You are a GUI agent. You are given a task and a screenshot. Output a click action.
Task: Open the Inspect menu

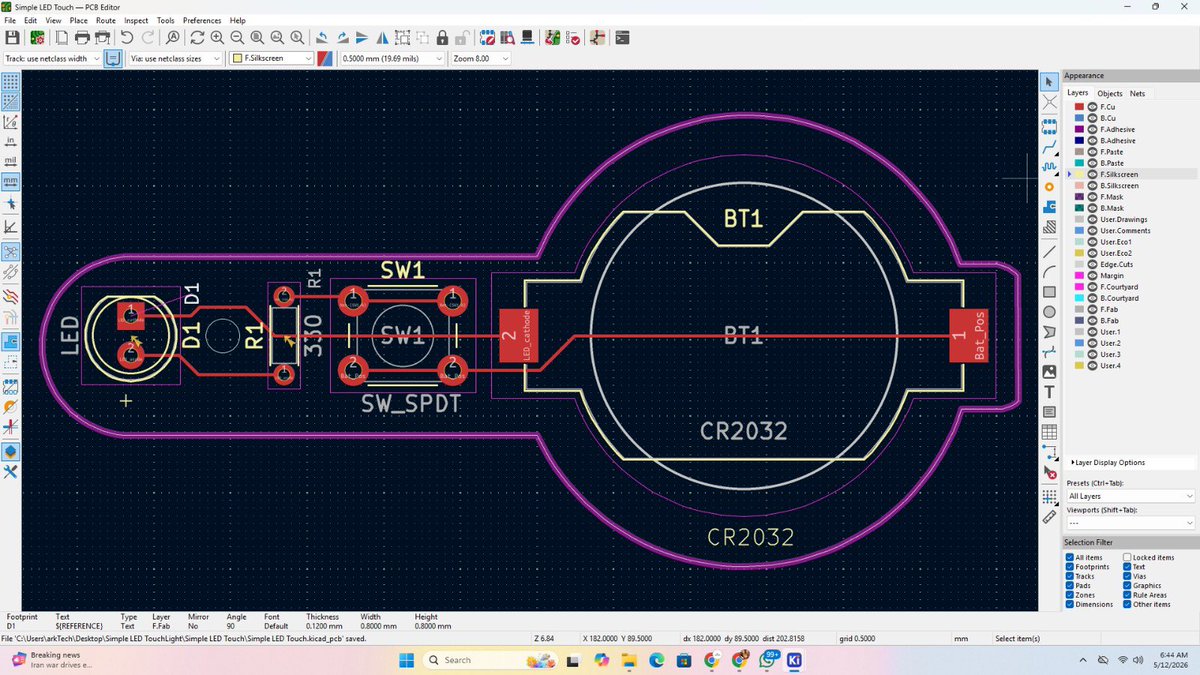137,20
